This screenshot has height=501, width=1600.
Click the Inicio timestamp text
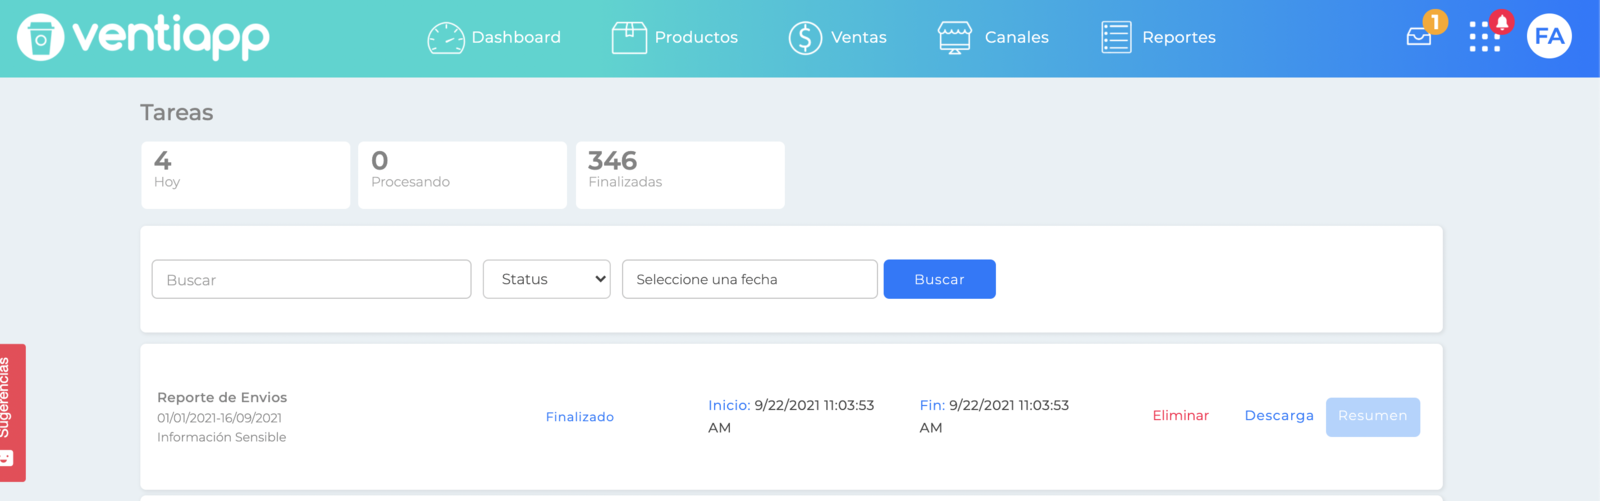791,416
